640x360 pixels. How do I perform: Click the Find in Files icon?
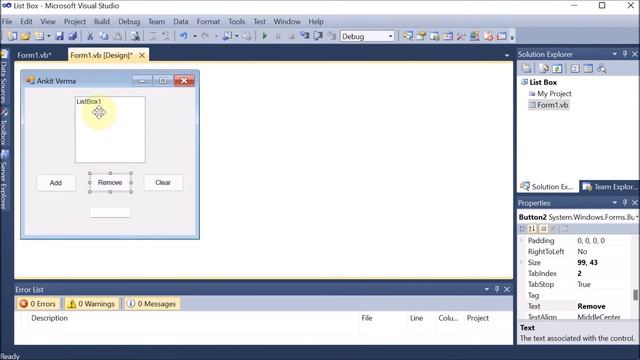135,36
